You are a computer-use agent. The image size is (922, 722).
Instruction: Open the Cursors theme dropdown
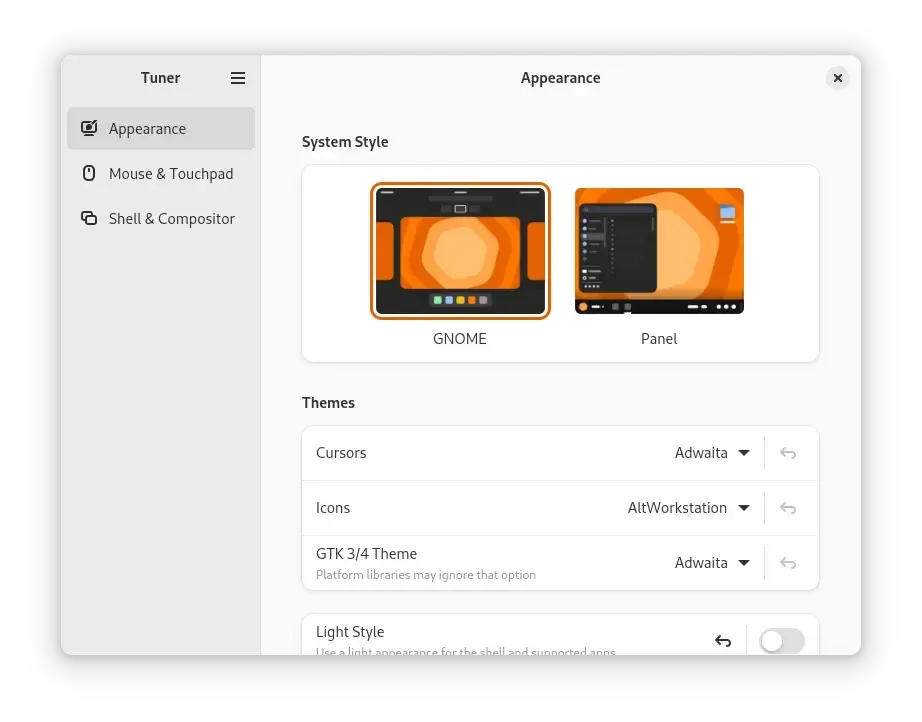[712, 452]
